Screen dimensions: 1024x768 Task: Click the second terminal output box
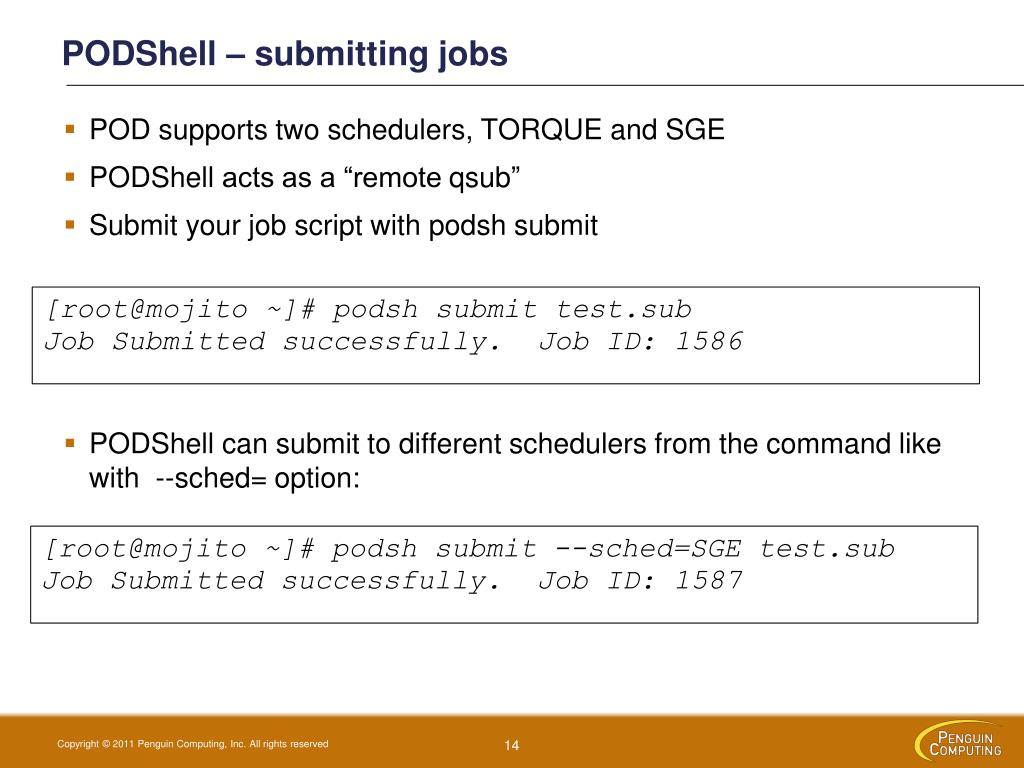[x=504, y=575]
